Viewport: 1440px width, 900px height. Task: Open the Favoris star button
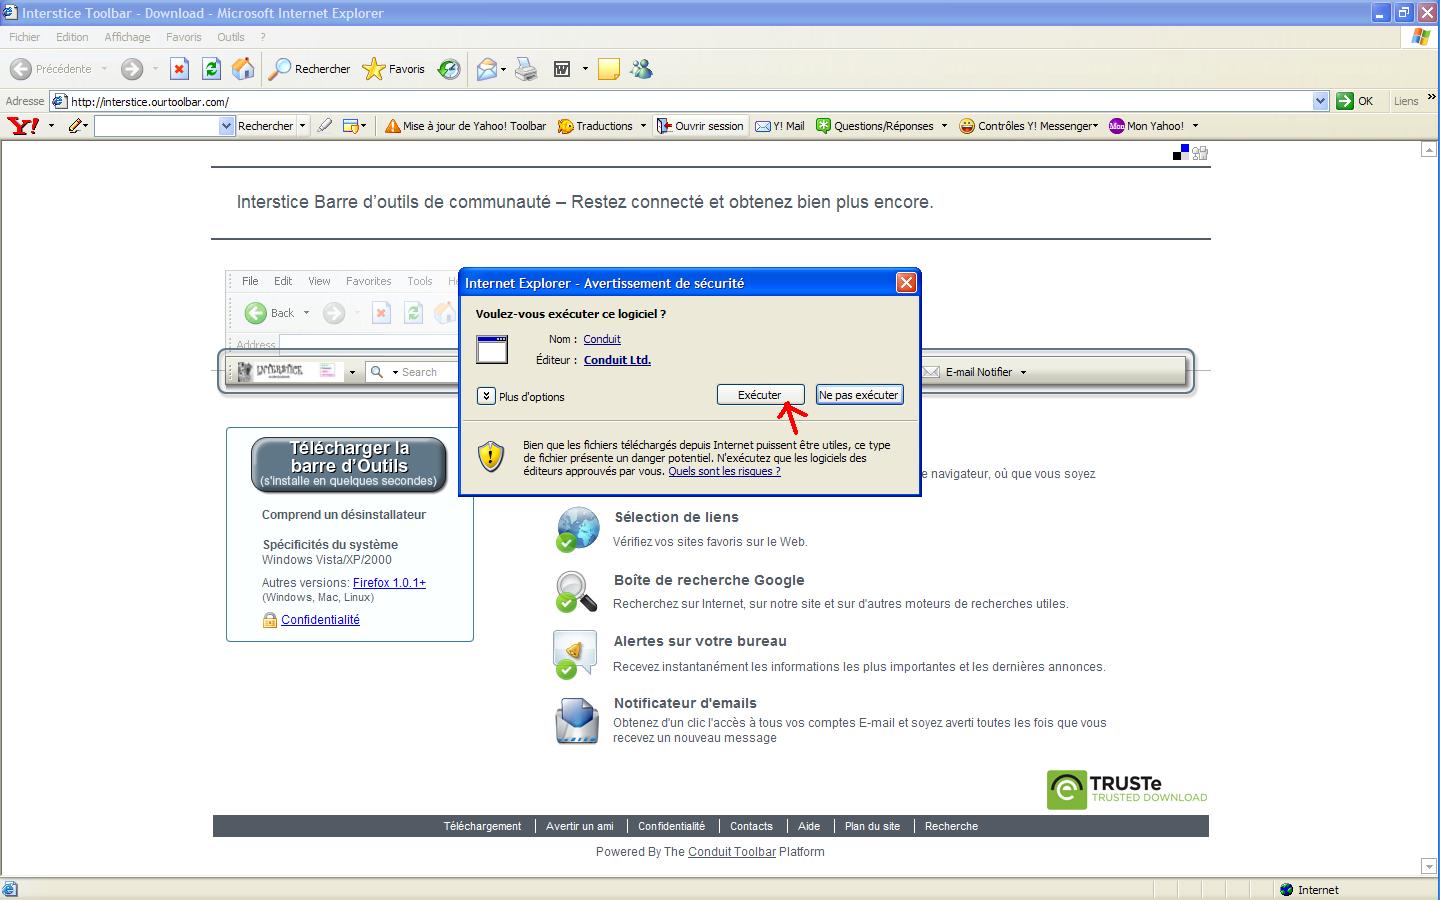pyautogui.click(x=394, y=69)
